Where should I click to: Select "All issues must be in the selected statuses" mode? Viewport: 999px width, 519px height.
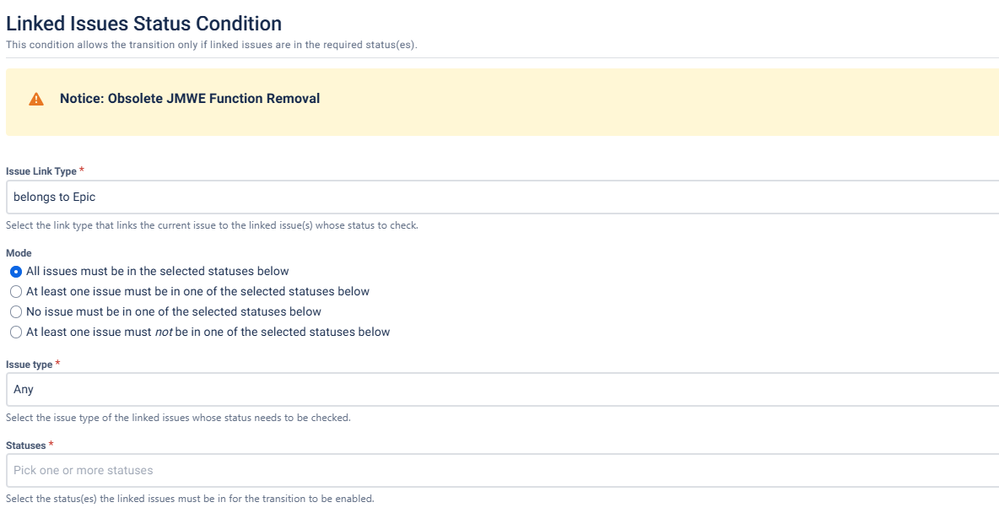[x=16, y=271]
